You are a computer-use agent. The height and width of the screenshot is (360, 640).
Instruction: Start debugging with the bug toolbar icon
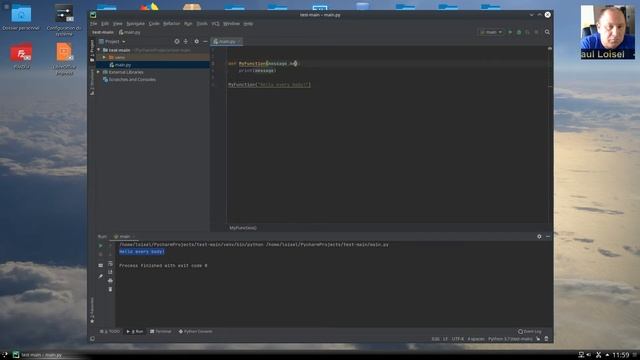(x=519, y=32)
